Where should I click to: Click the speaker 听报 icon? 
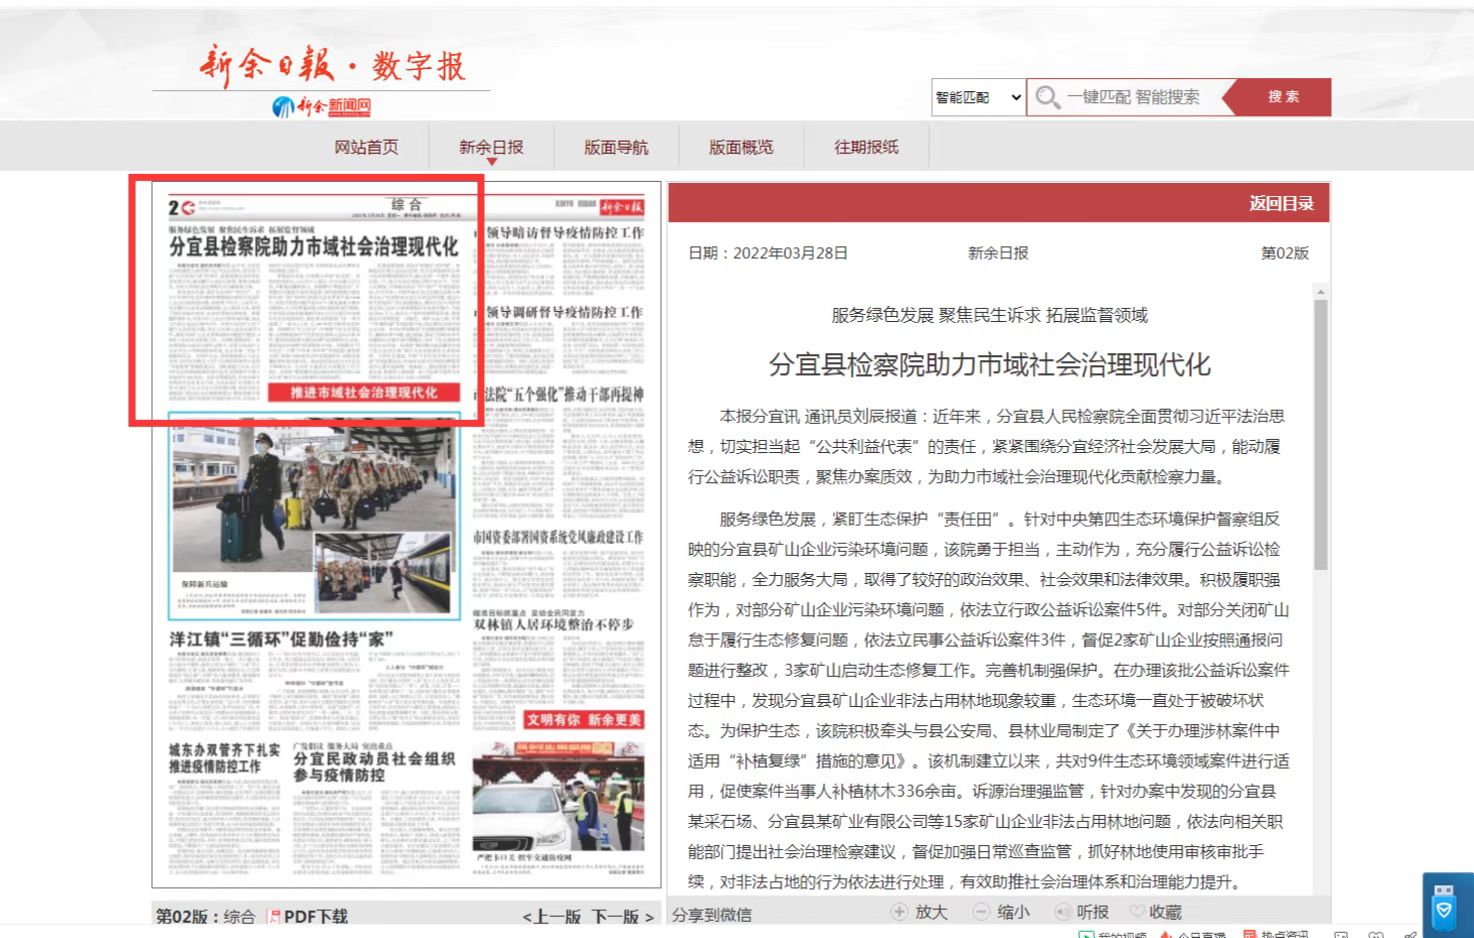pos(1063,912)
